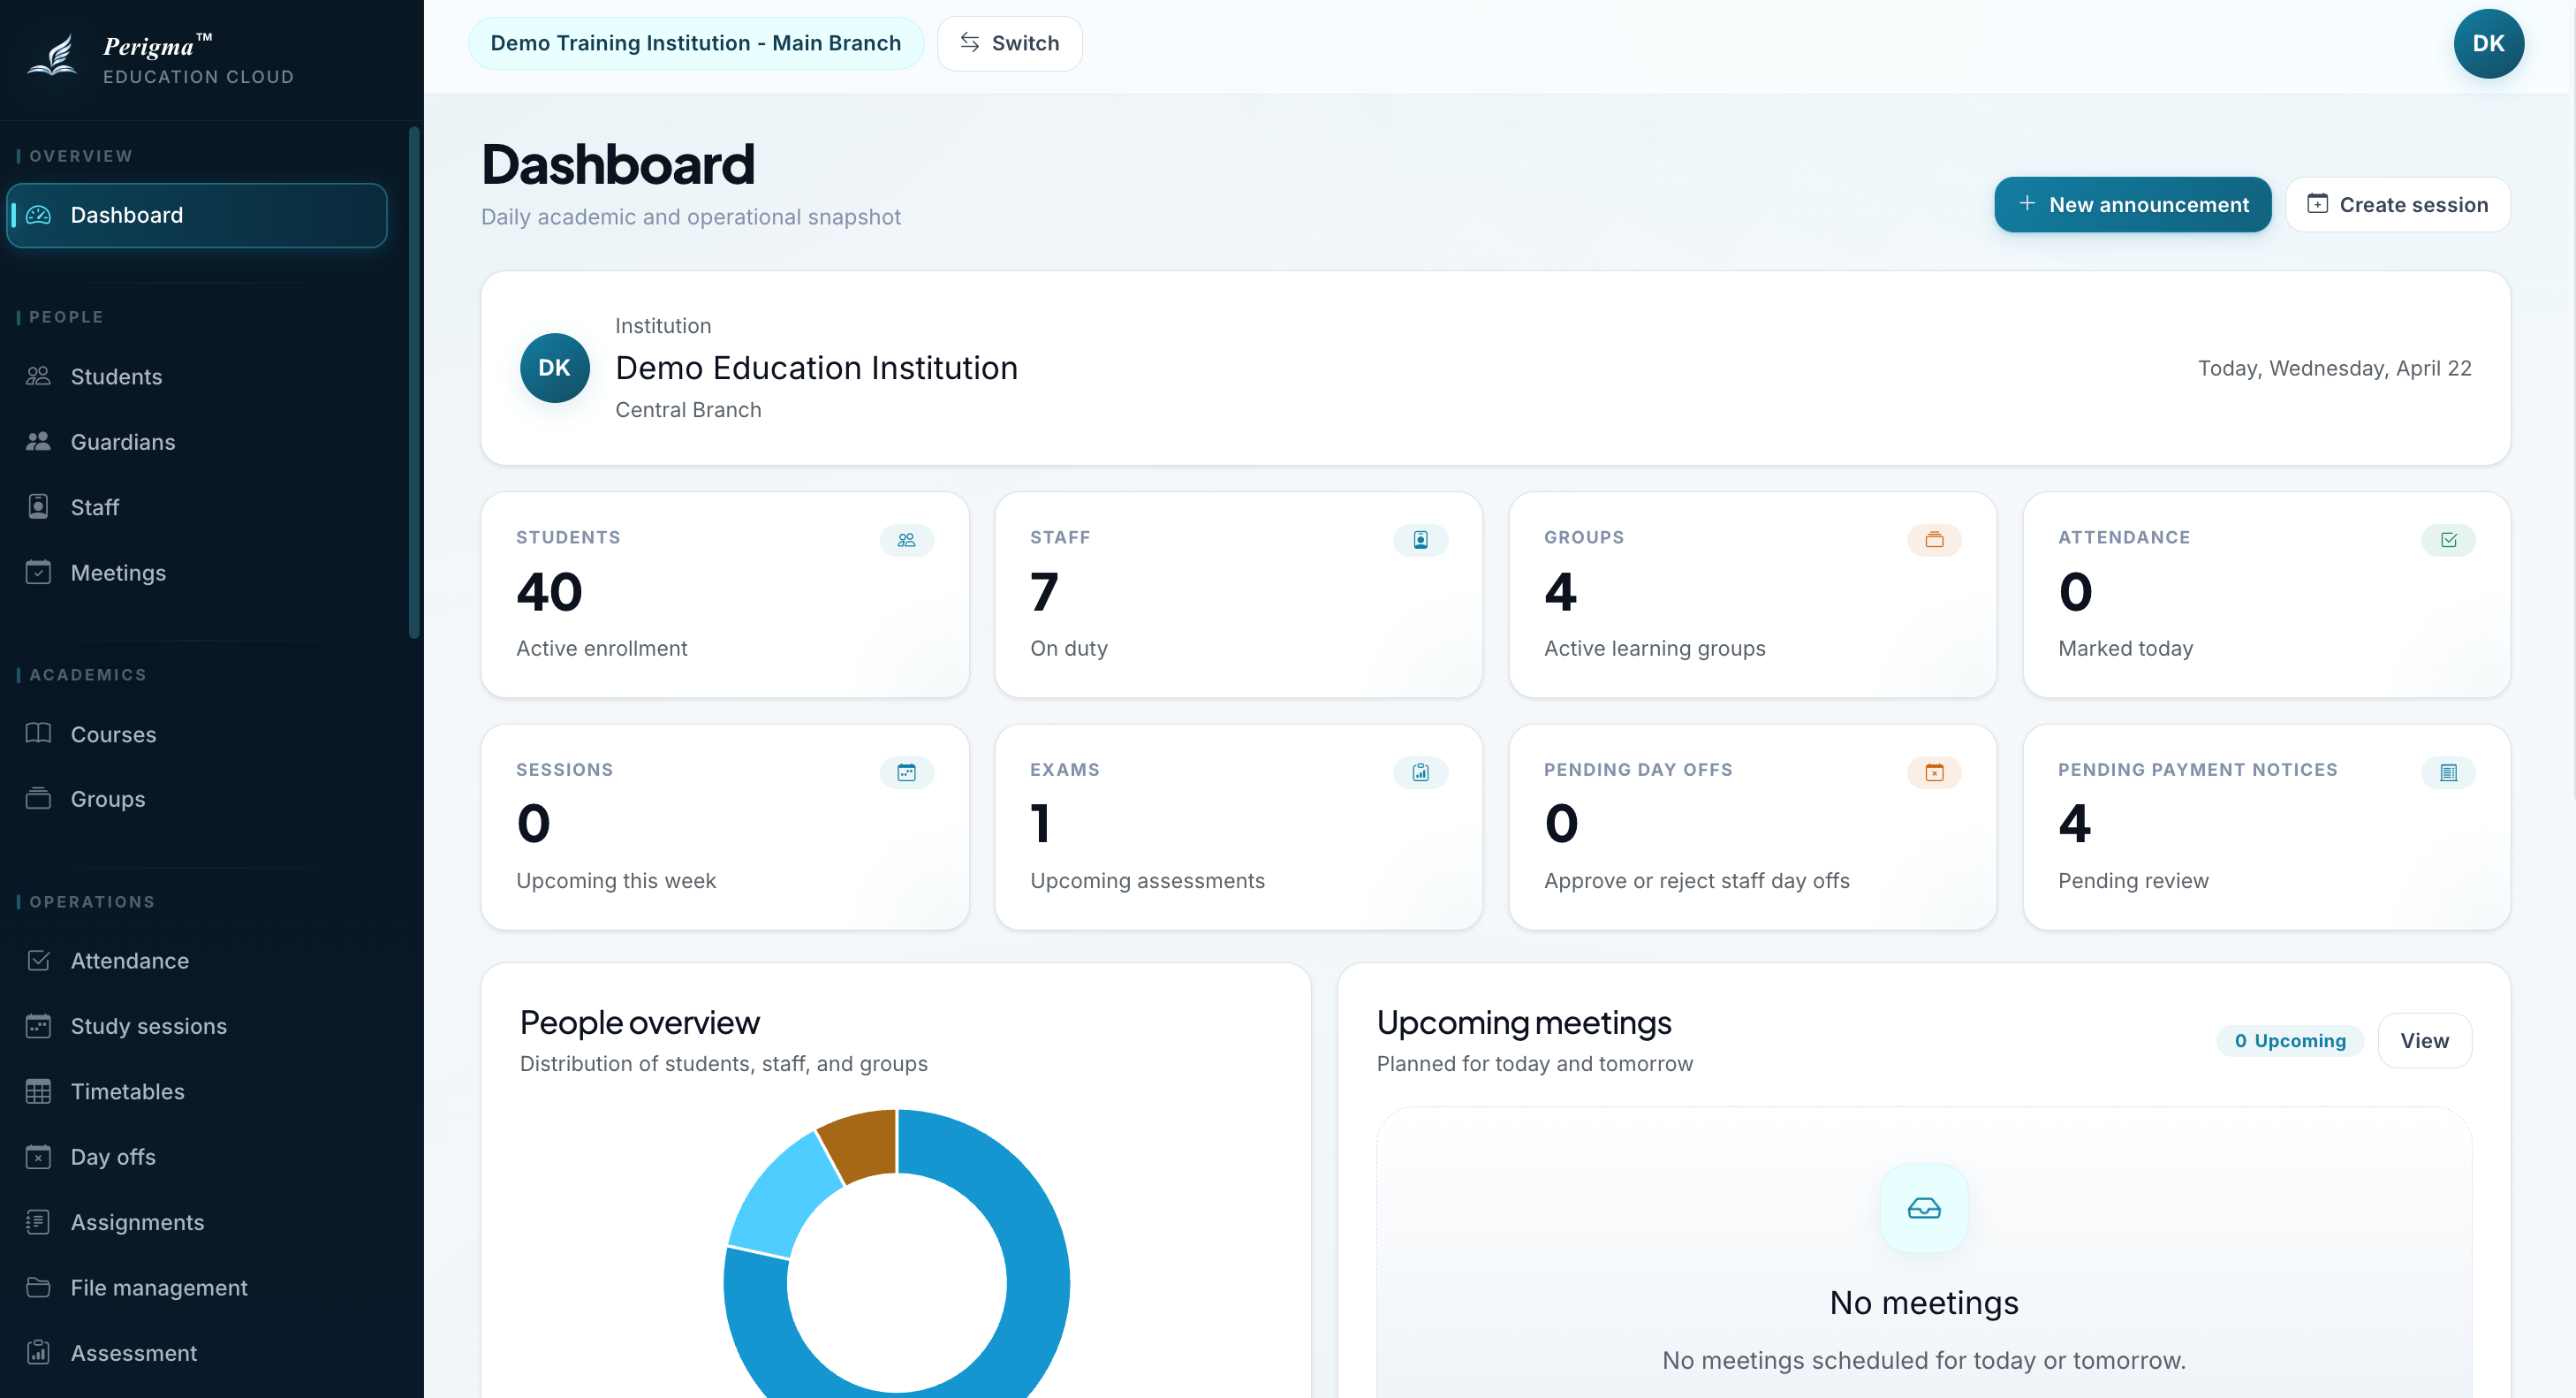
Task: Click the sidebar vertical scrollbar
Action: pyautogui.click(x=414, y=380)
